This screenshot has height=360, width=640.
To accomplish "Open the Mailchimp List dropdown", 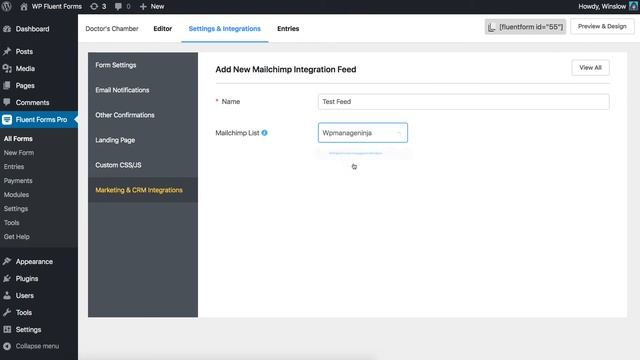I will pyautogui.click(x=362, y=133).
